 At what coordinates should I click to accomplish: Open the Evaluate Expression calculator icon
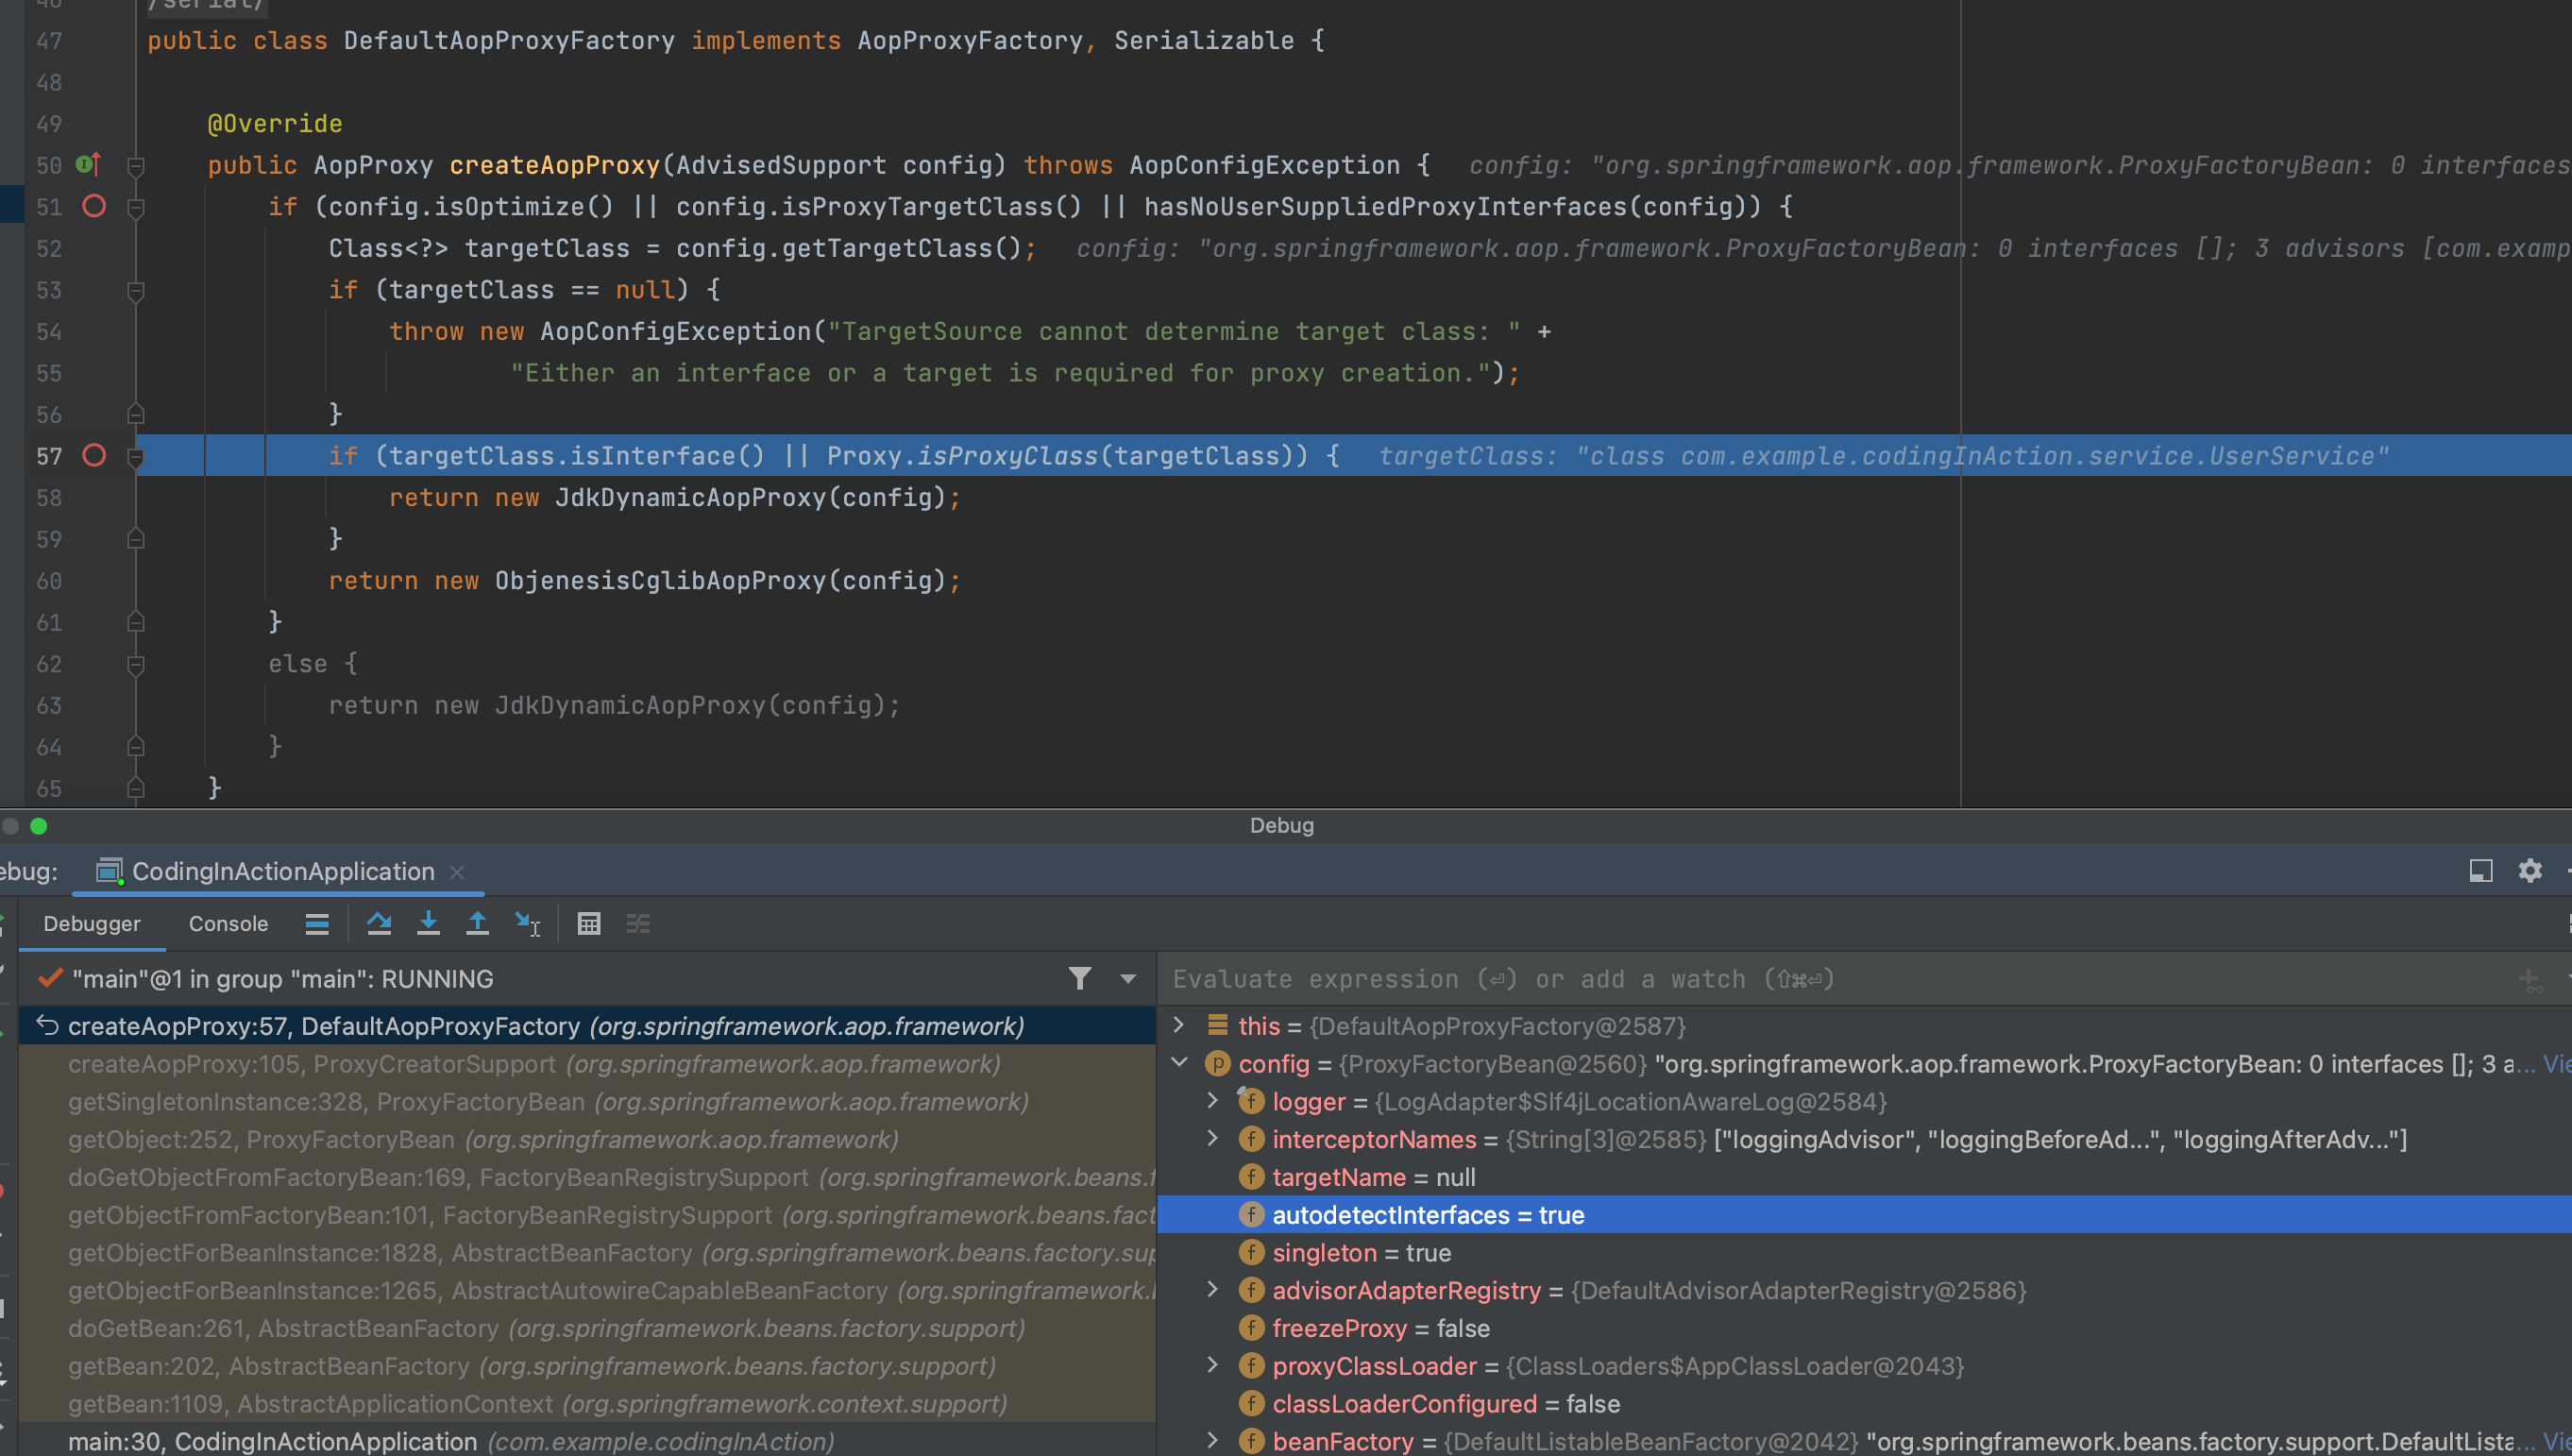click(x=589, y=924)
